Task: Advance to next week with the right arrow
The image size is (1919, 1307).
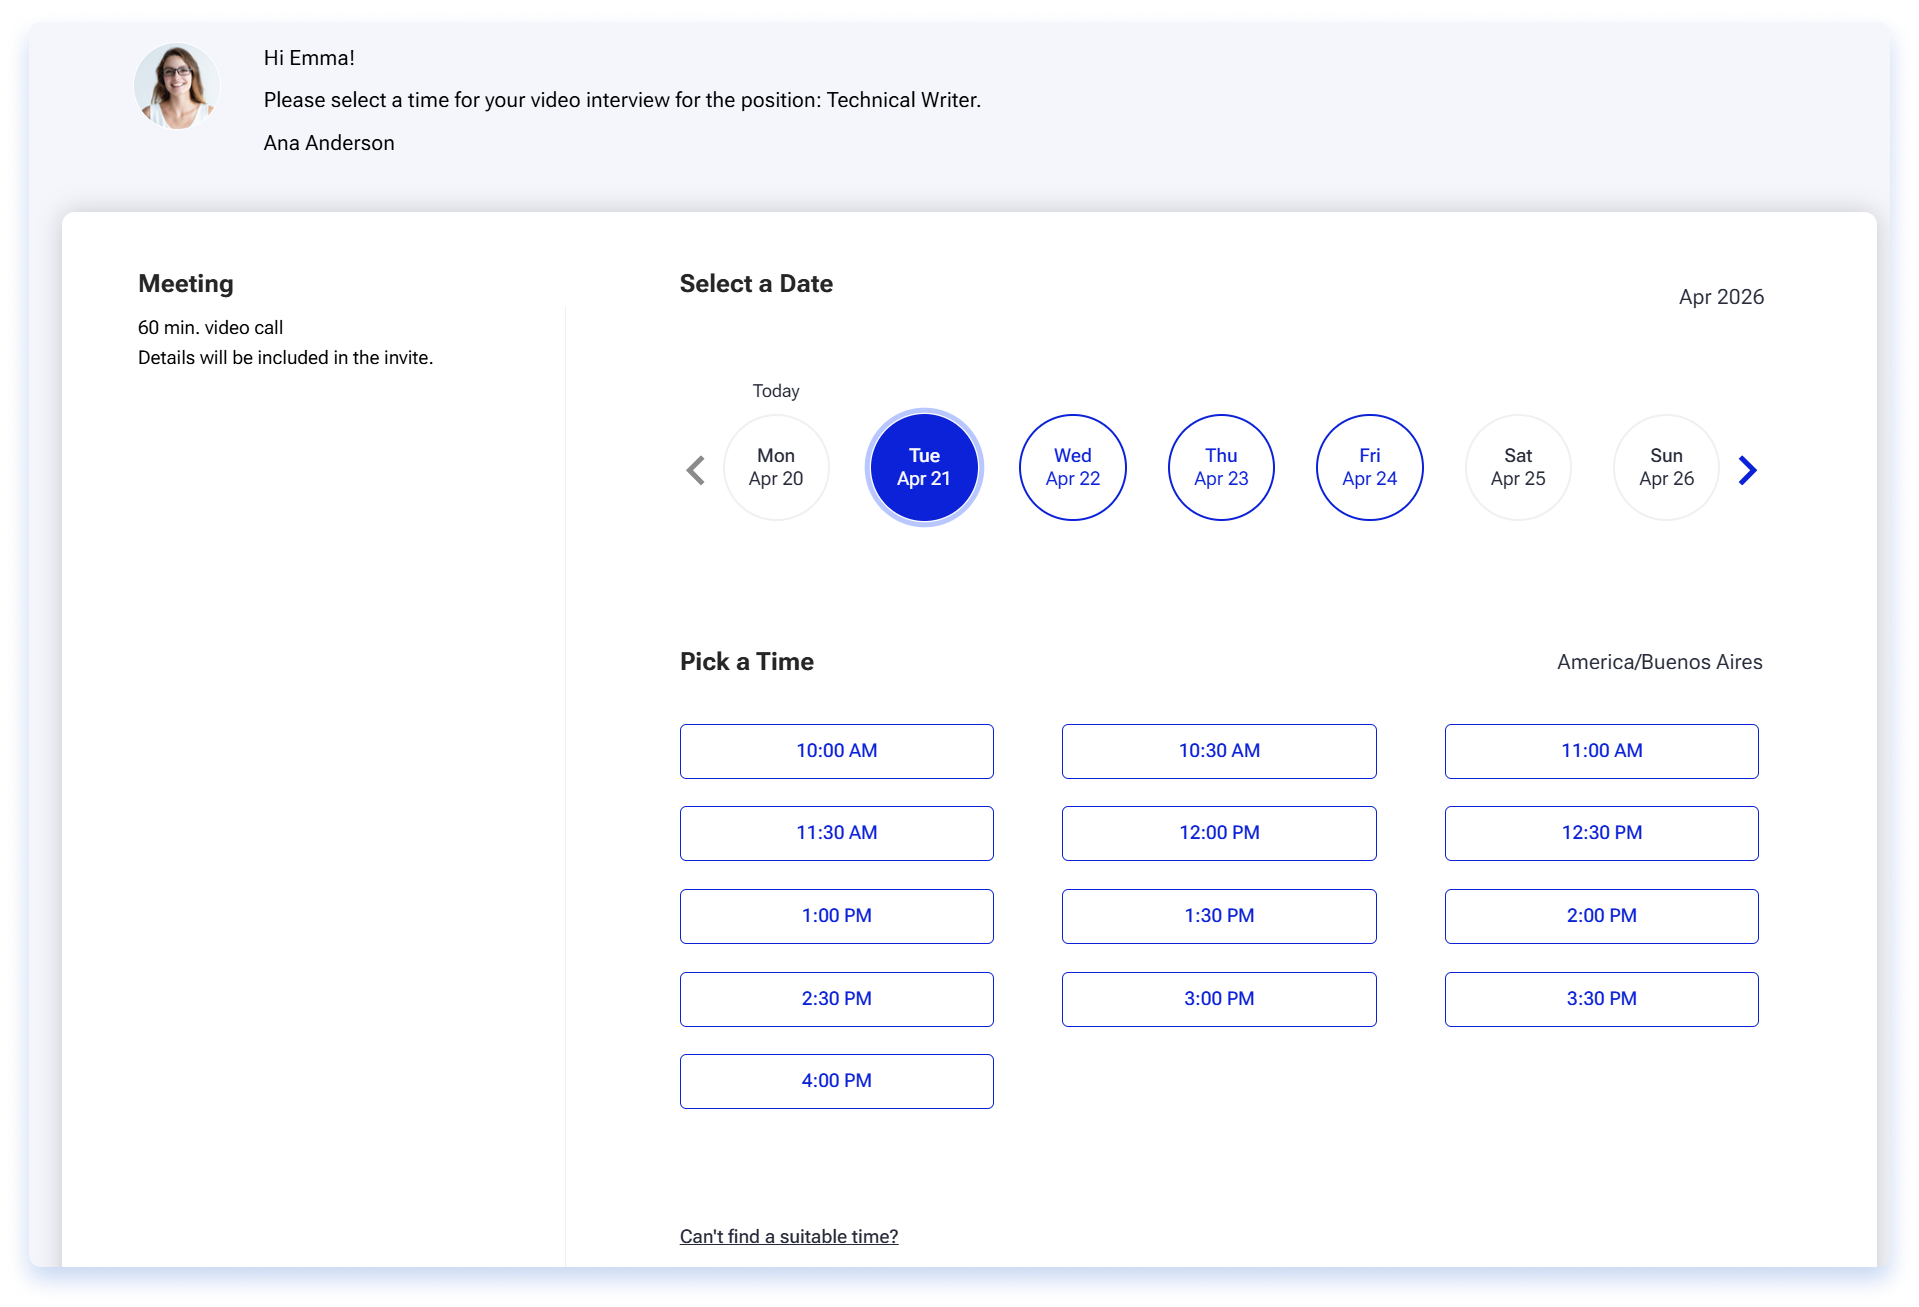Action: (x=1747, y=470)
